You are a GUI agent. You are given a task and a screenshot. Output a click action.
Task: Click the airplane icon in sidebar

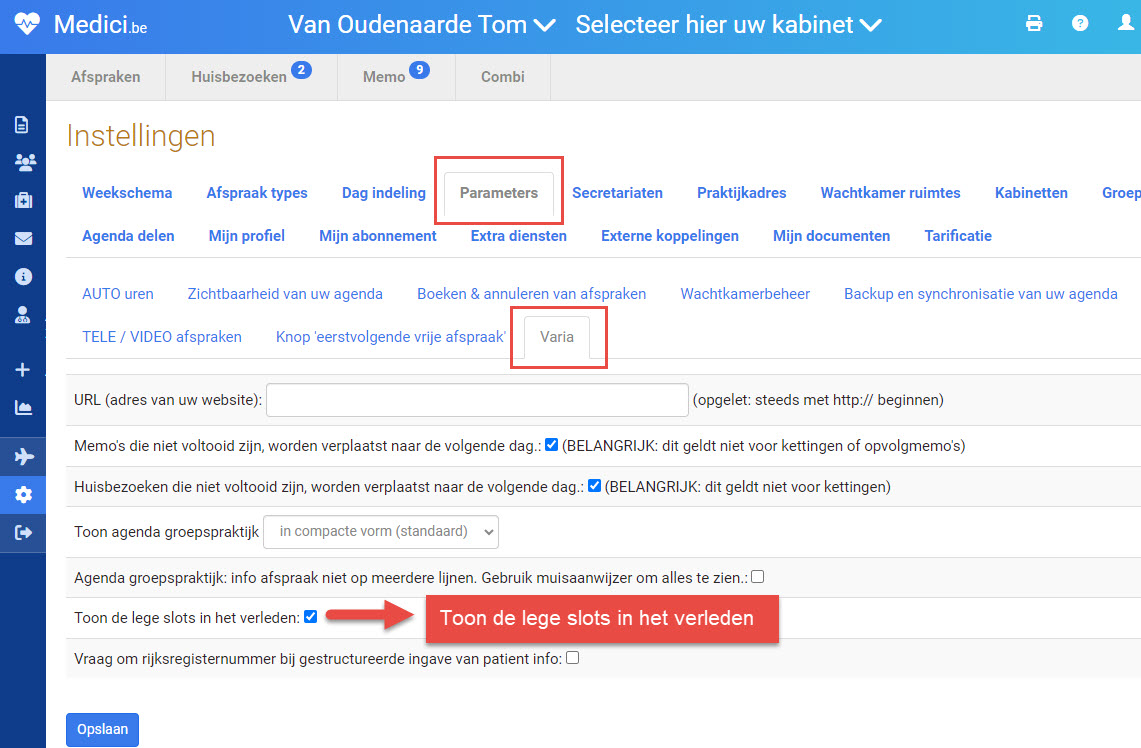(x=22, y=457)
